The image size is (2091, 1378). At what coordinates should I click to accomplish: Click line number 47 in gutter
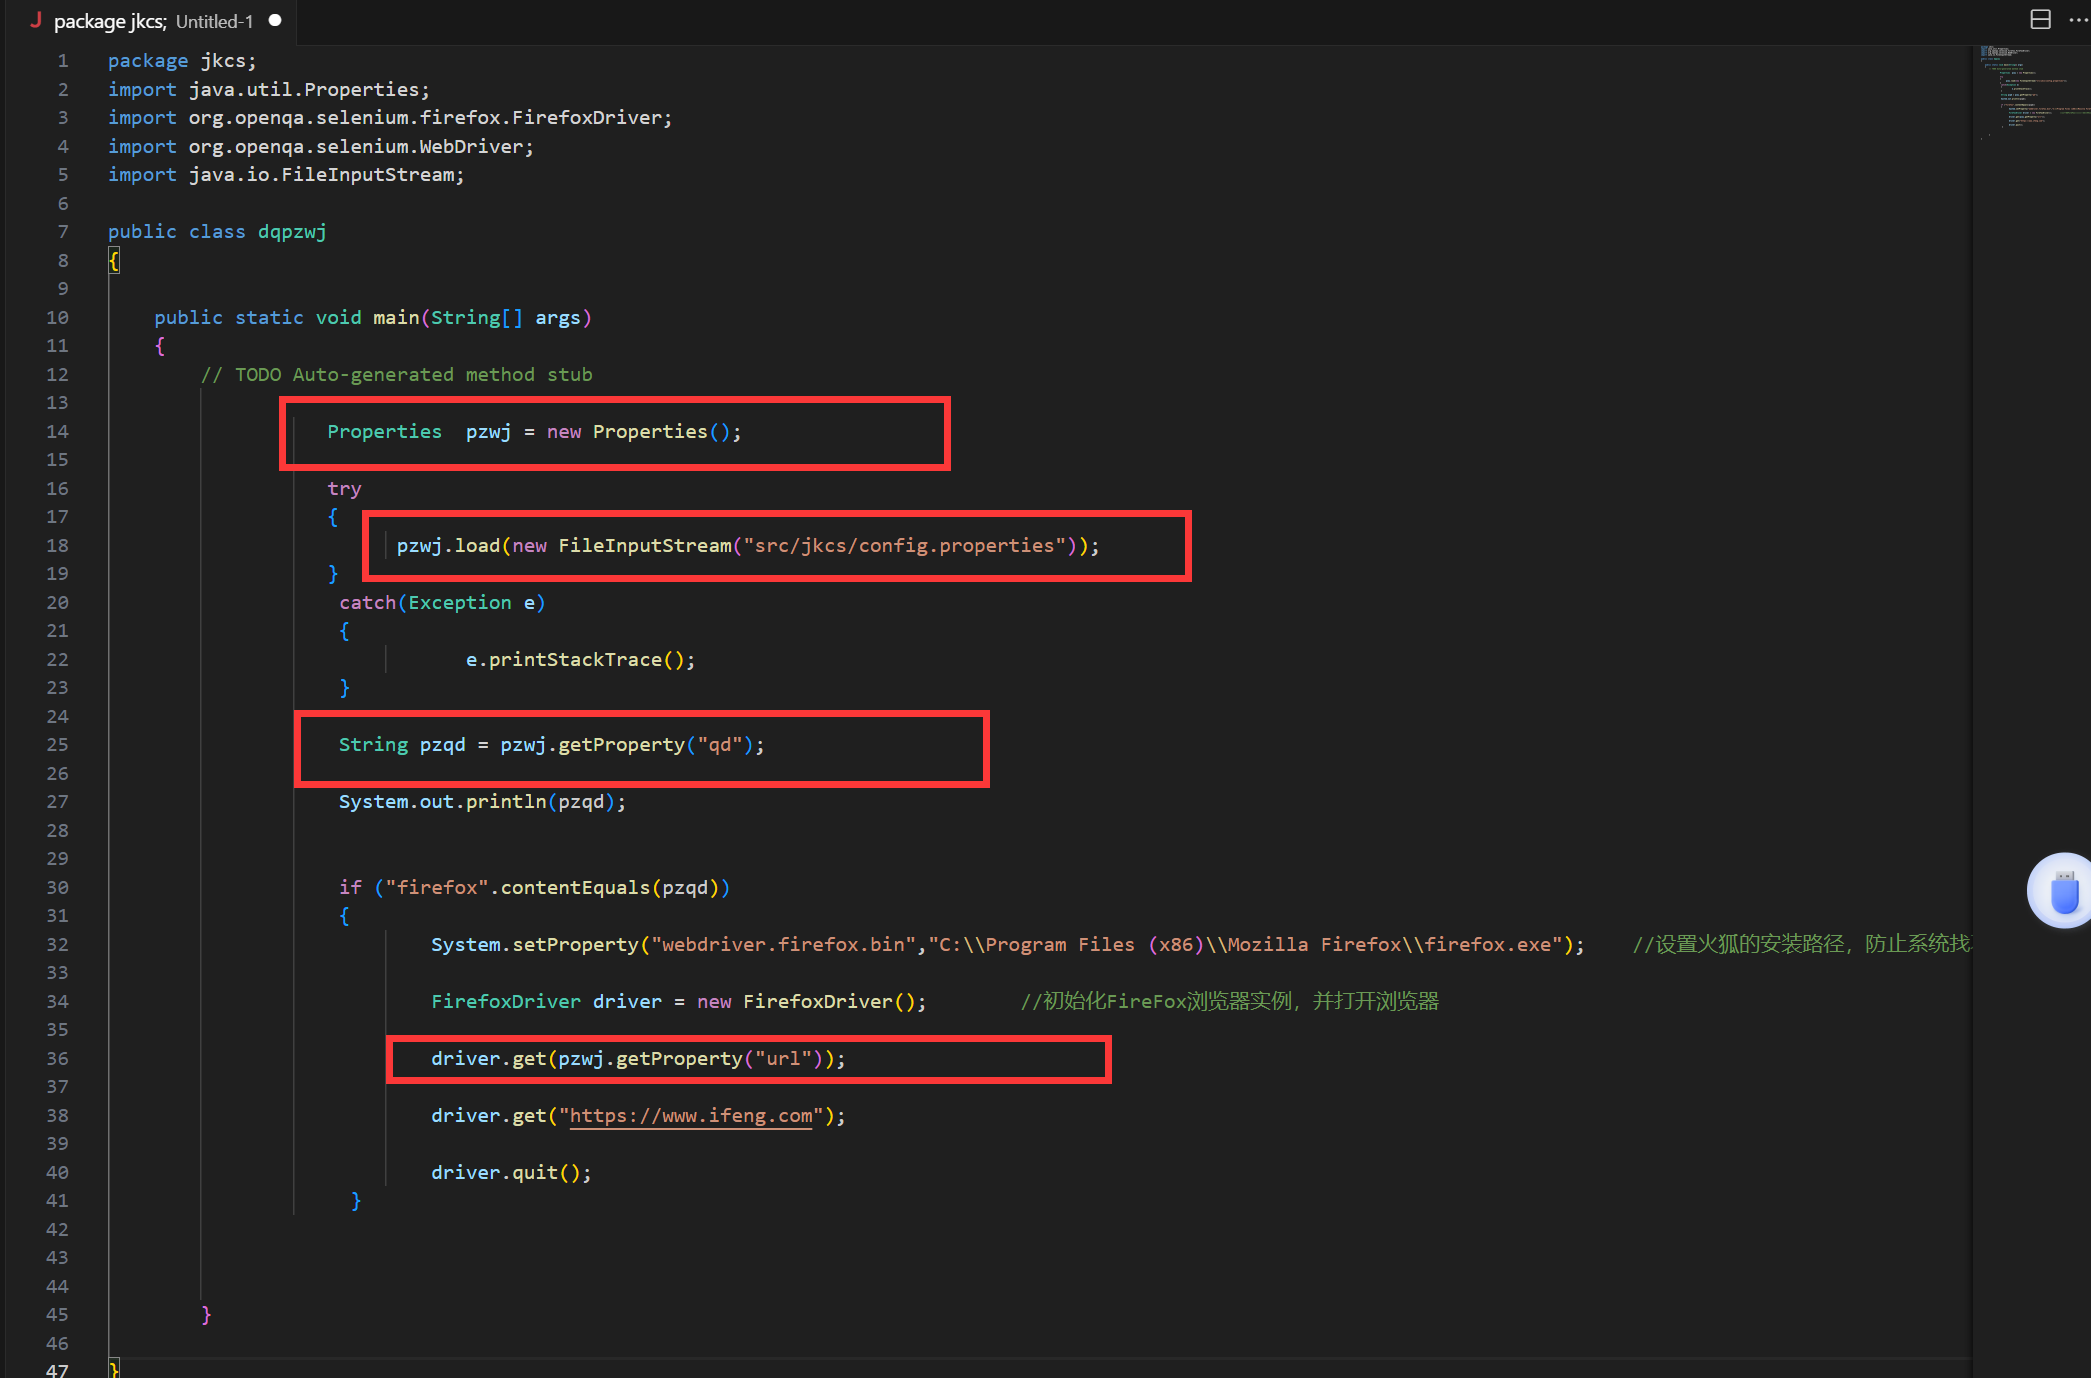57,1370
